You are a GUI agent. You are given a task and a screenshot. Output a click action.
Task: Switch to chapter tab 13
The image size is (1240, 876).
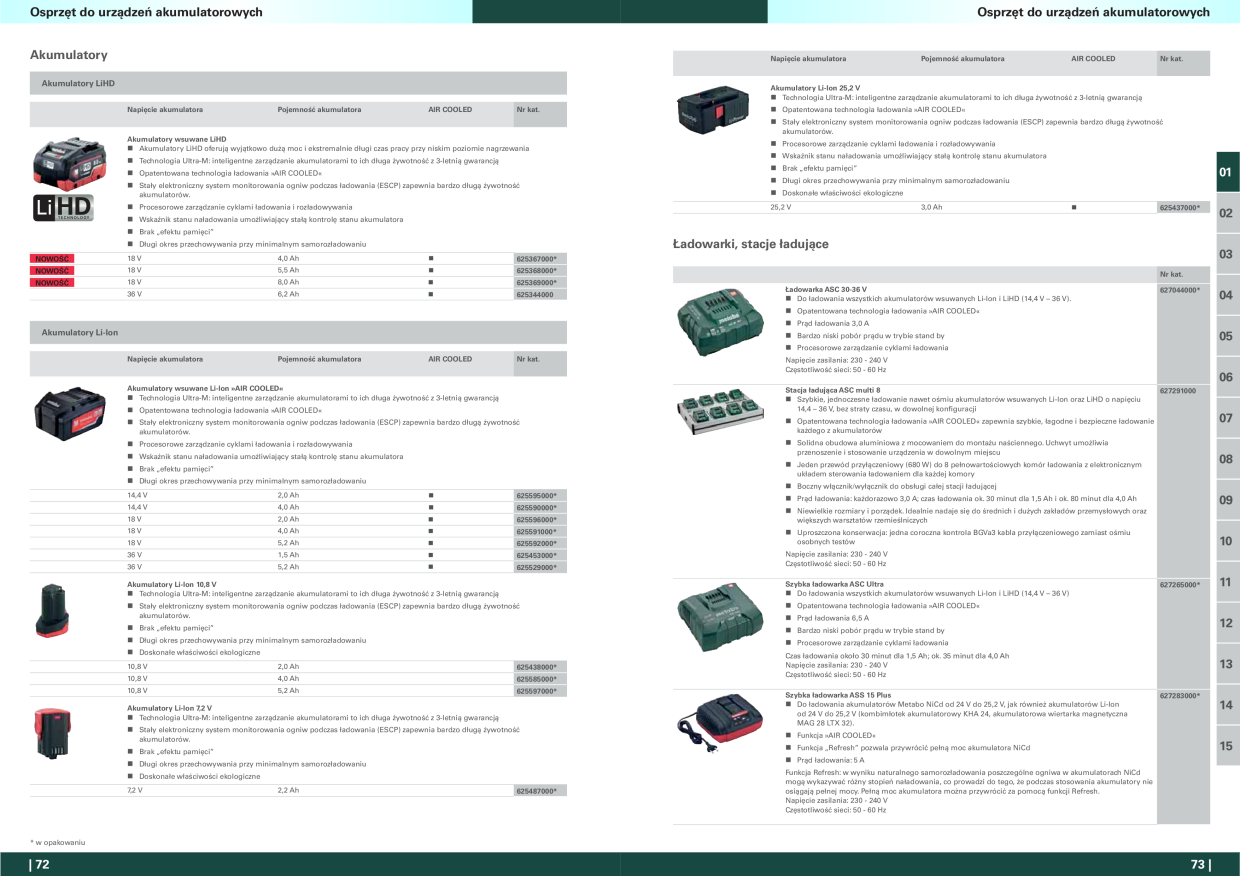click(1227, 664)
